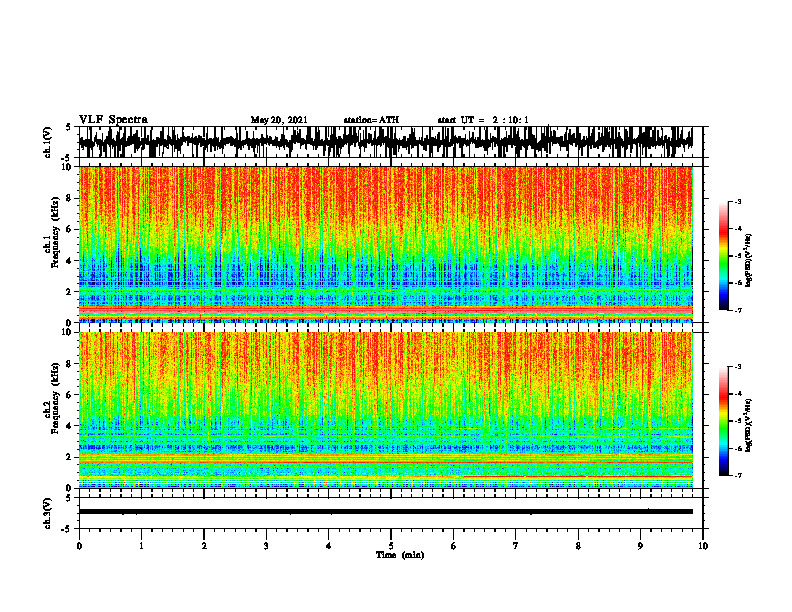Image resolution: width=792 pixels, height=612 pixels.
Task: Click the "Time (min)" axis title
Action: pyautogui.click(x=400, y=555)
